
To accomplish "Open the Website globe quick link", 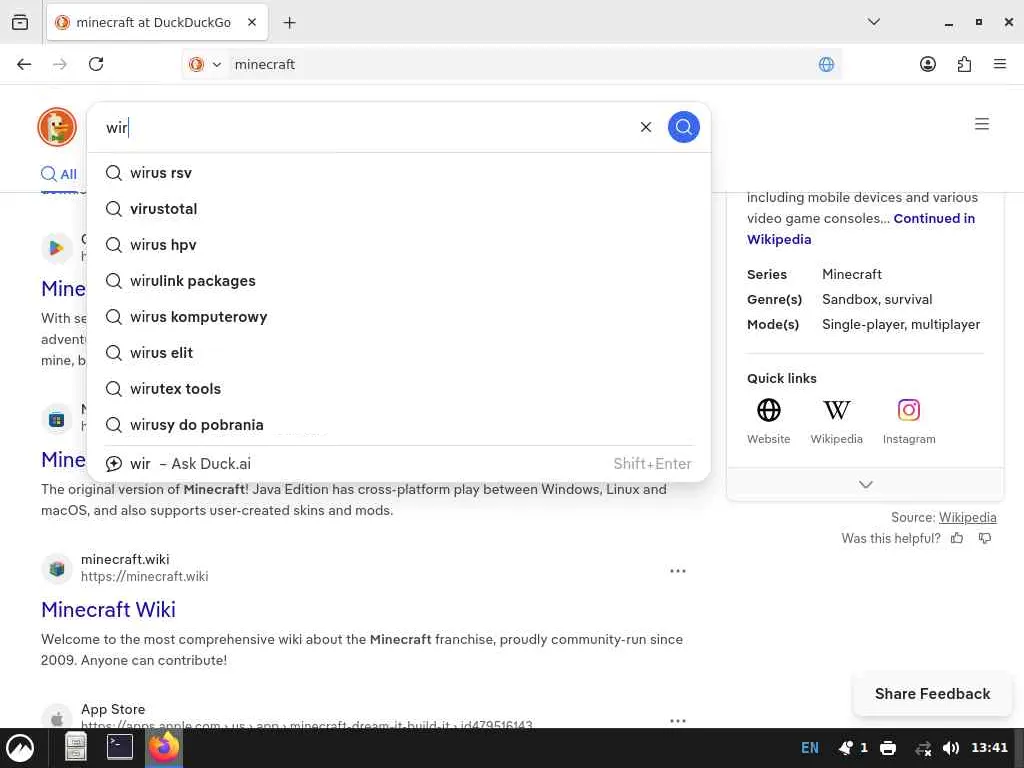I will coord(768,410).
